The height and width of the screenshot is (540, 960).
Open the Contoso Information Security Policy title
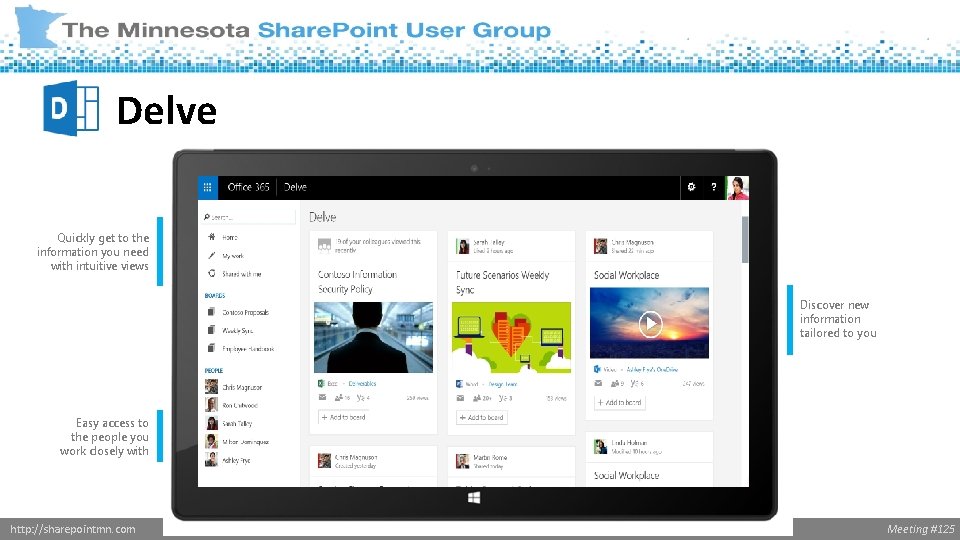click(x=357, y=282)
